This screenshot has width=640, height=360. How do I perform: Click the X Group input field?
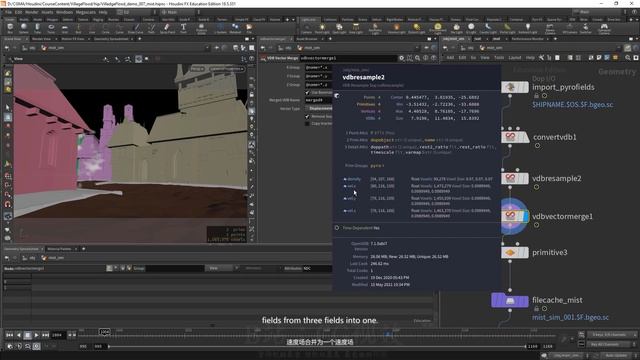pyautogui.click(x=319, y=68)
